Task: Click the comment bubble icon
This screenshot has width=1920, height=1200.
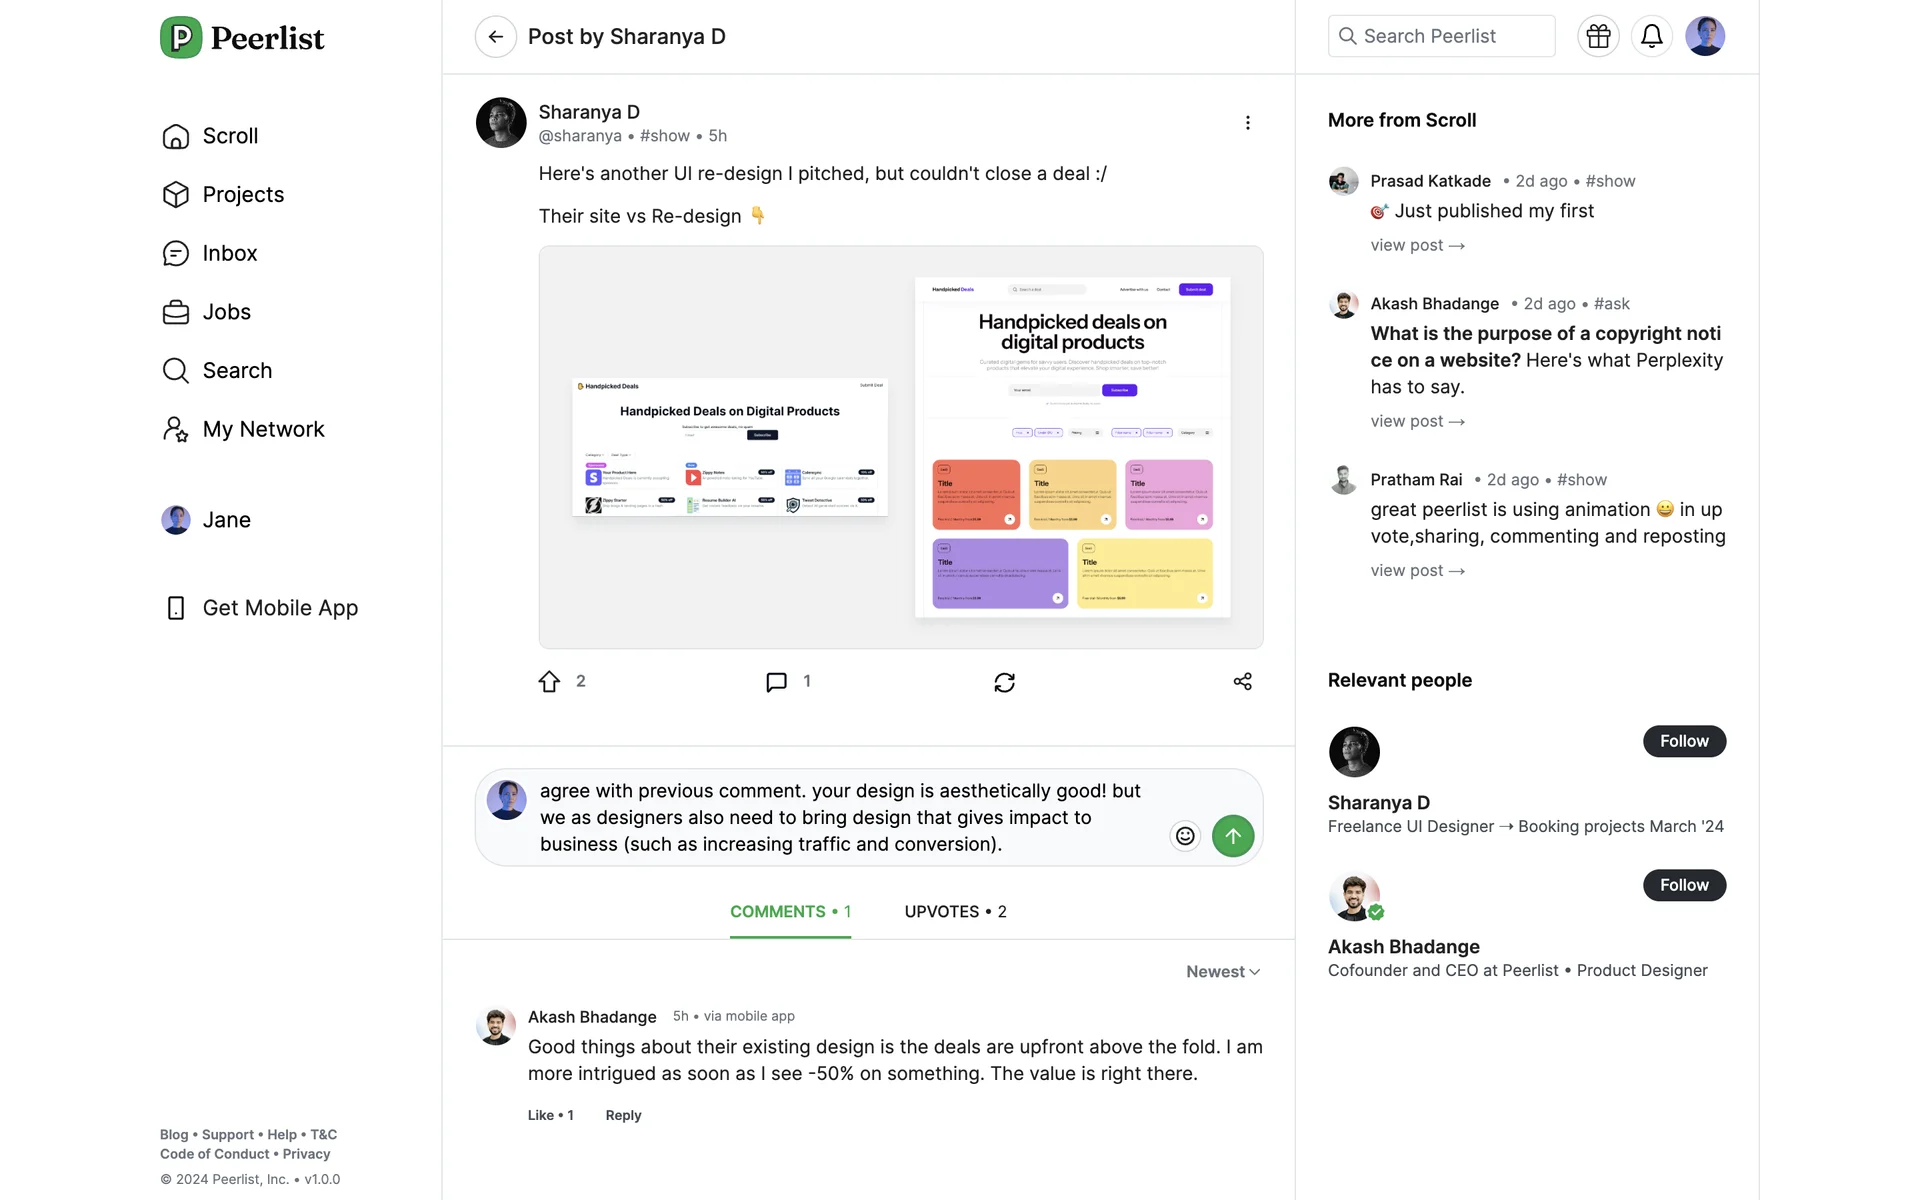Action: tap(776, 682)
